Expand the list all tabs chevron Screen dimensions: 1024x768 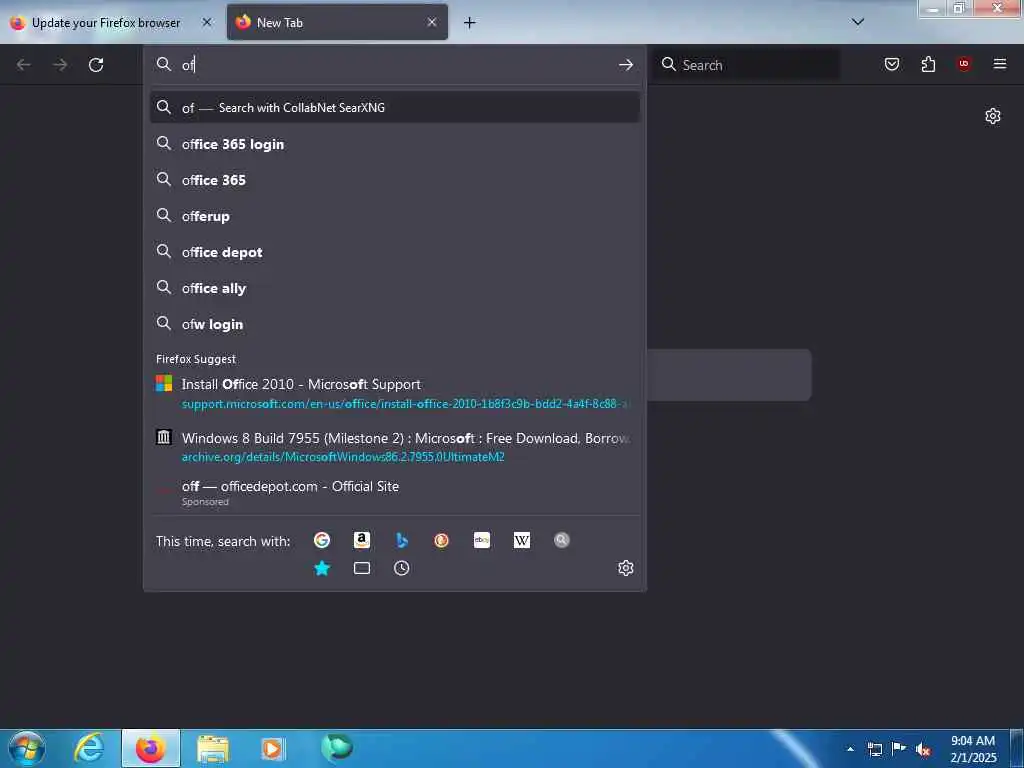click(858, 22)
